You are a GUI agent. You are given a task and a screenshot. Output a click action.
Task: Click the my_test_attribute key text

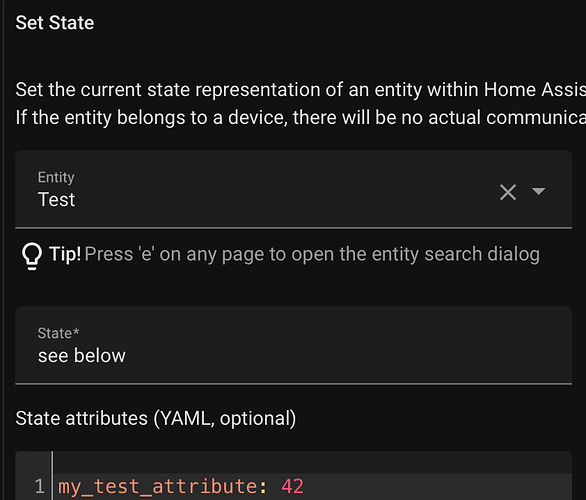point(158,487)
